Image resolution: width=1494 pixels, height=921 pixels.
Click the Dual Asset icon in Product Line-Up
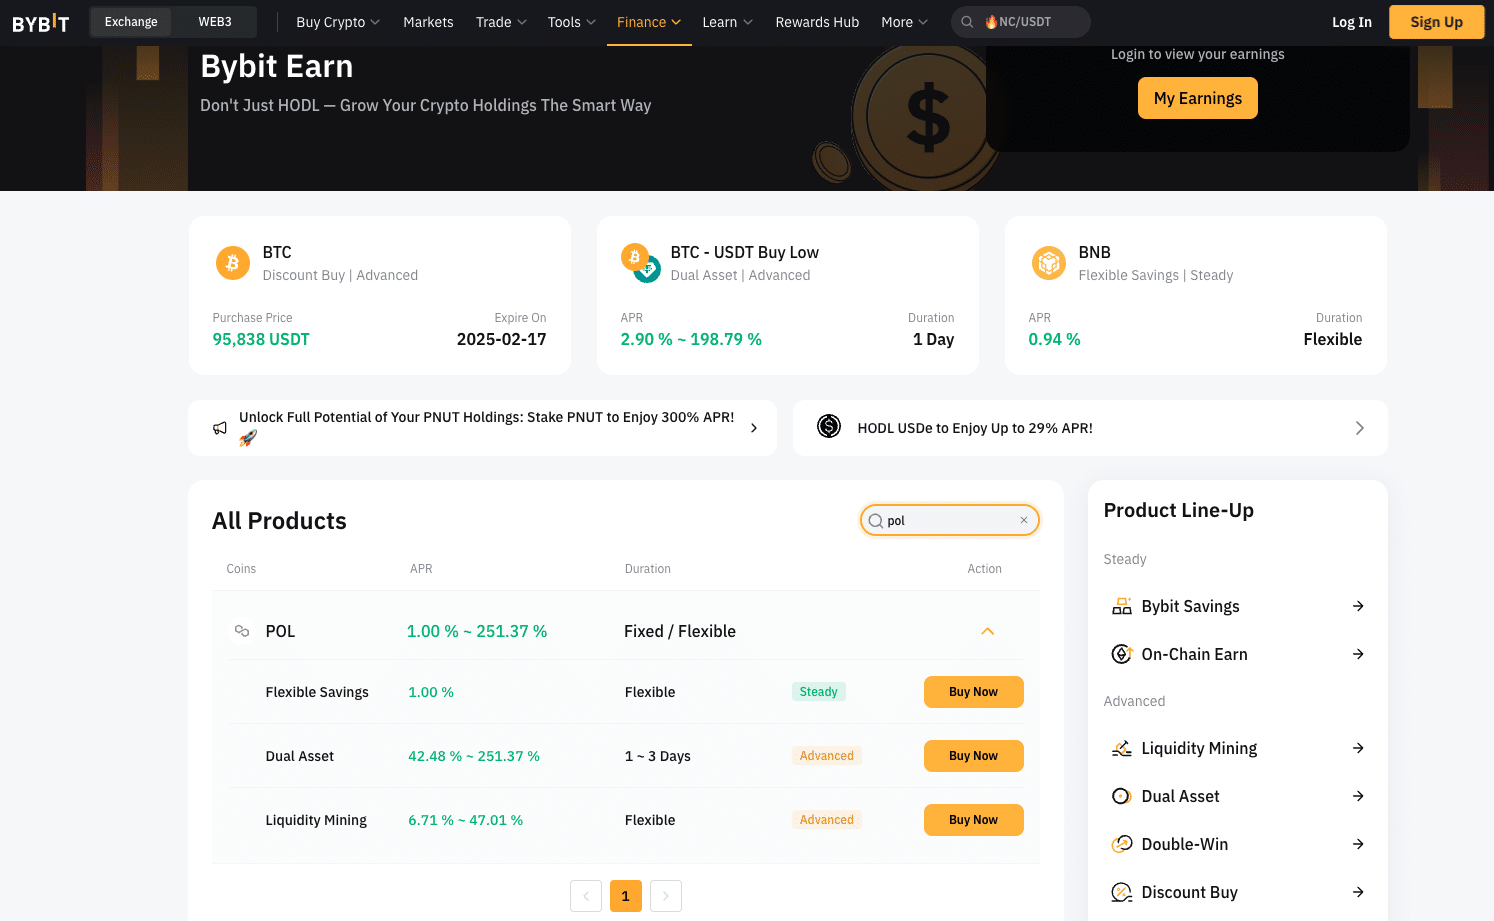coord(1122,796)
